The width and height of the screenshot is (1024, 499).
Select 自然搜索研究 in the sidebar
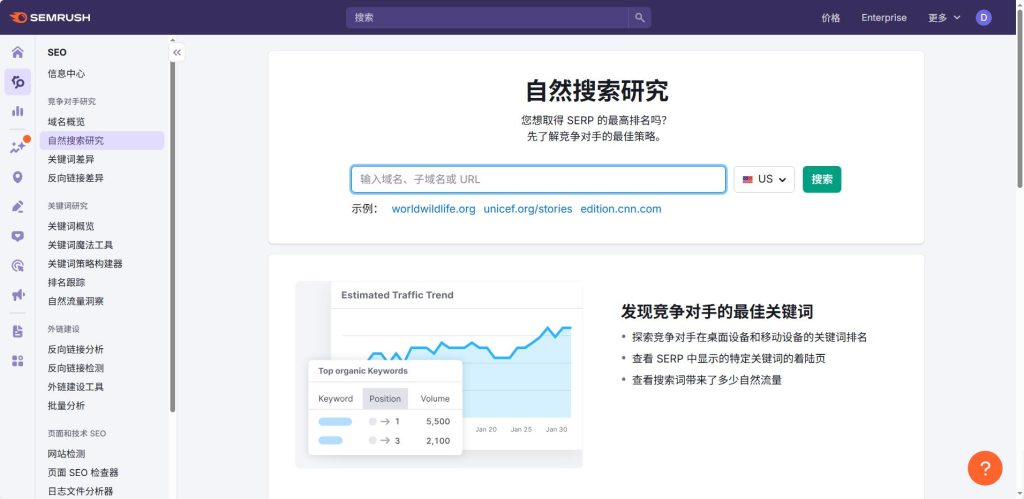point(102,140)
